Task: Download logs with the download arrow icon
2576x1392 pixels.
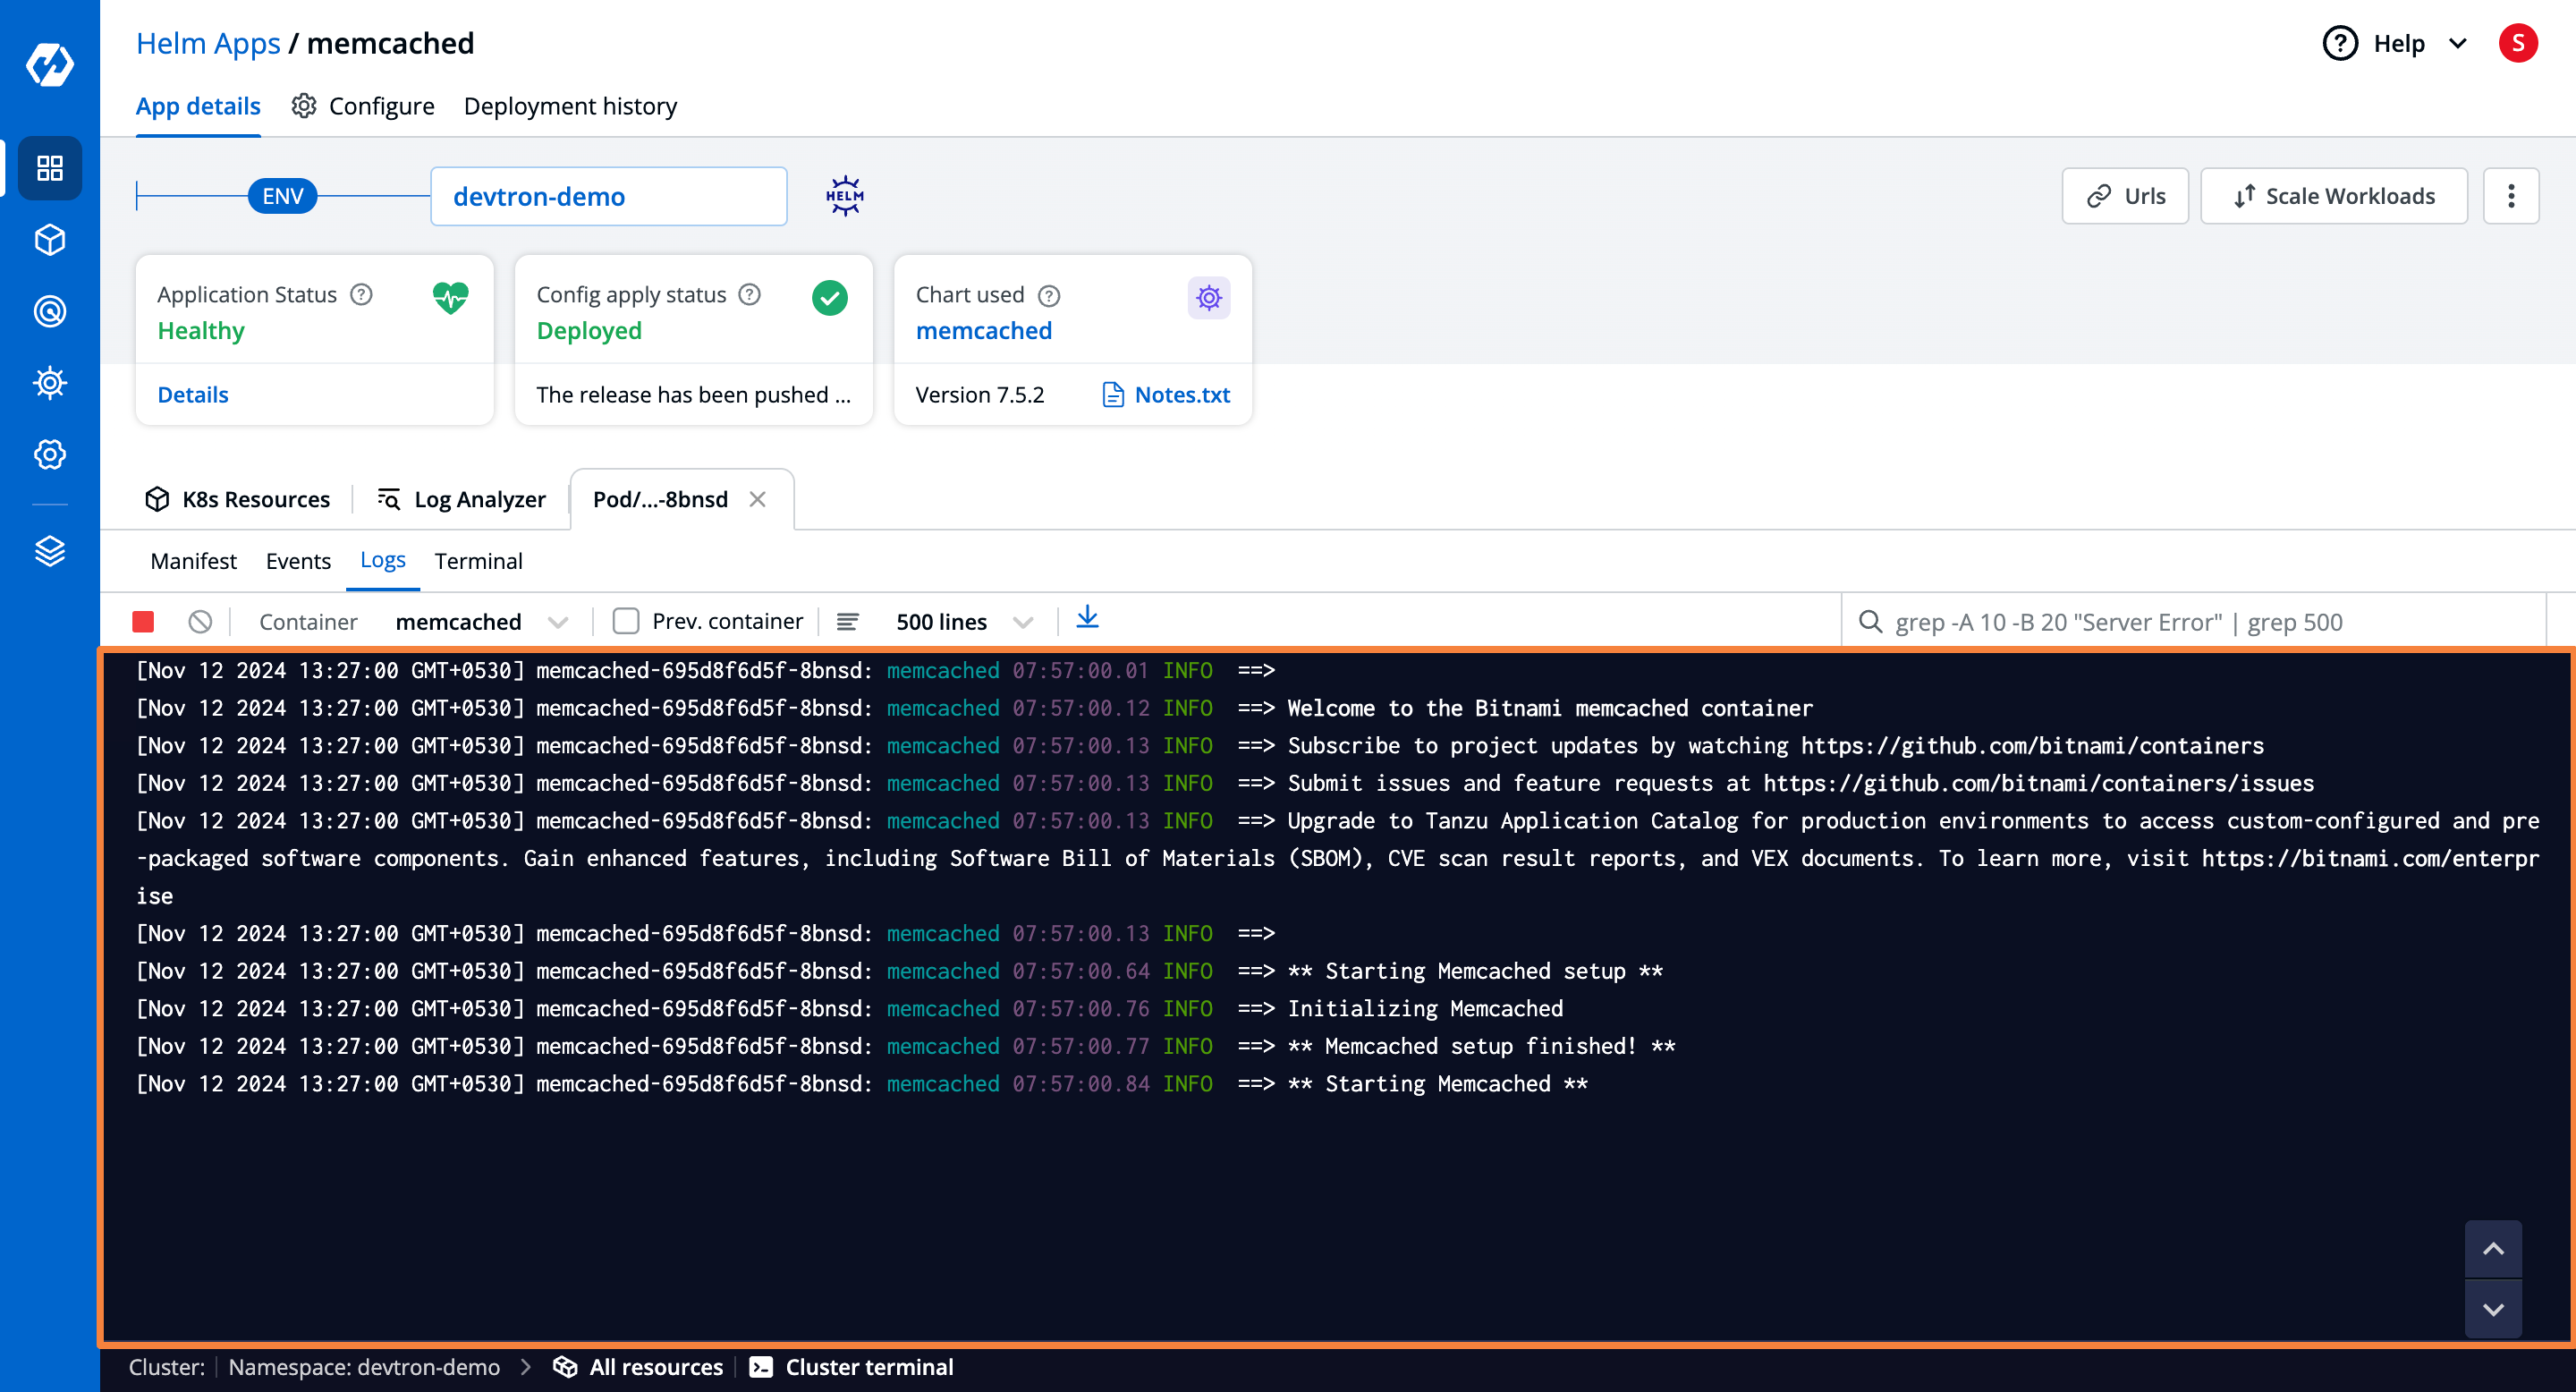Action: (1087, 619)
